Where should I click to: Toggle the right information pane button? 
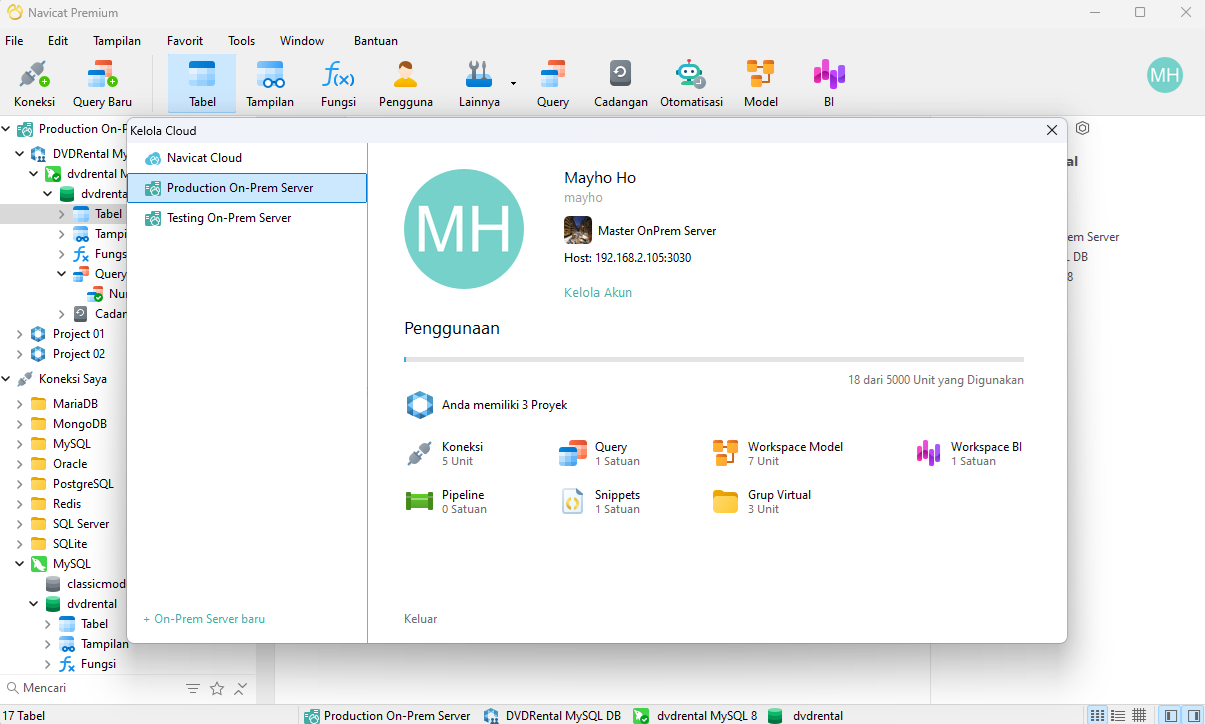(x=1192, y=715)
